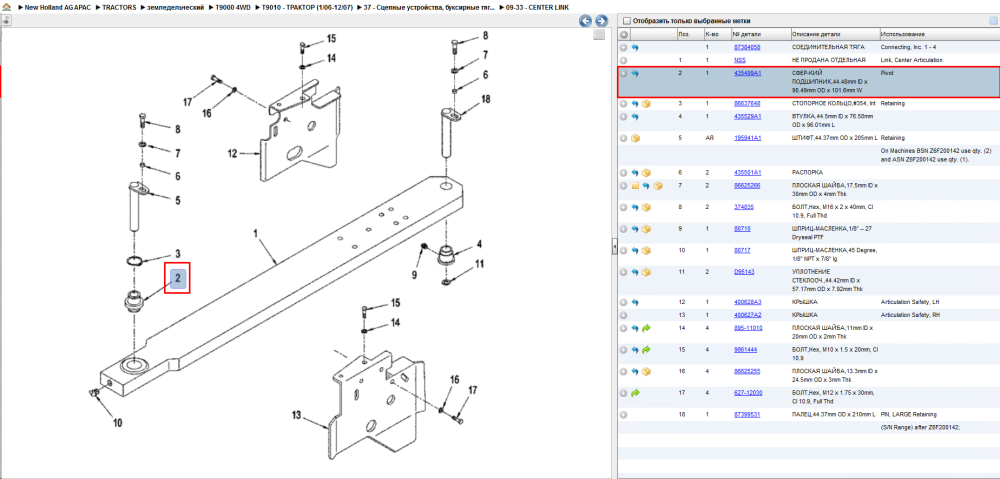
Task: Open T9000 4WD breadcrumb item
Action: 233,6
